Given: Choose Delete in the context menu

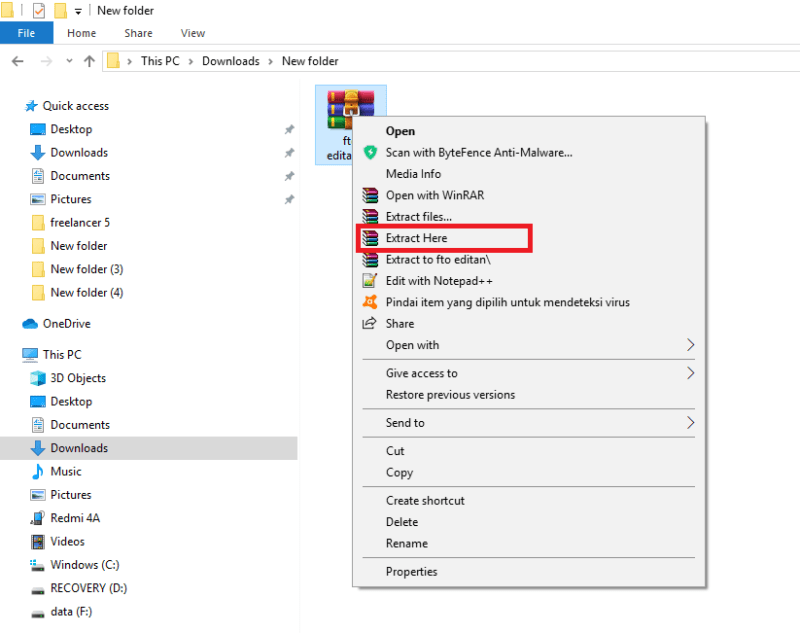Looking at the screenshot, I should pyautogui.click(x=529, y=522).
